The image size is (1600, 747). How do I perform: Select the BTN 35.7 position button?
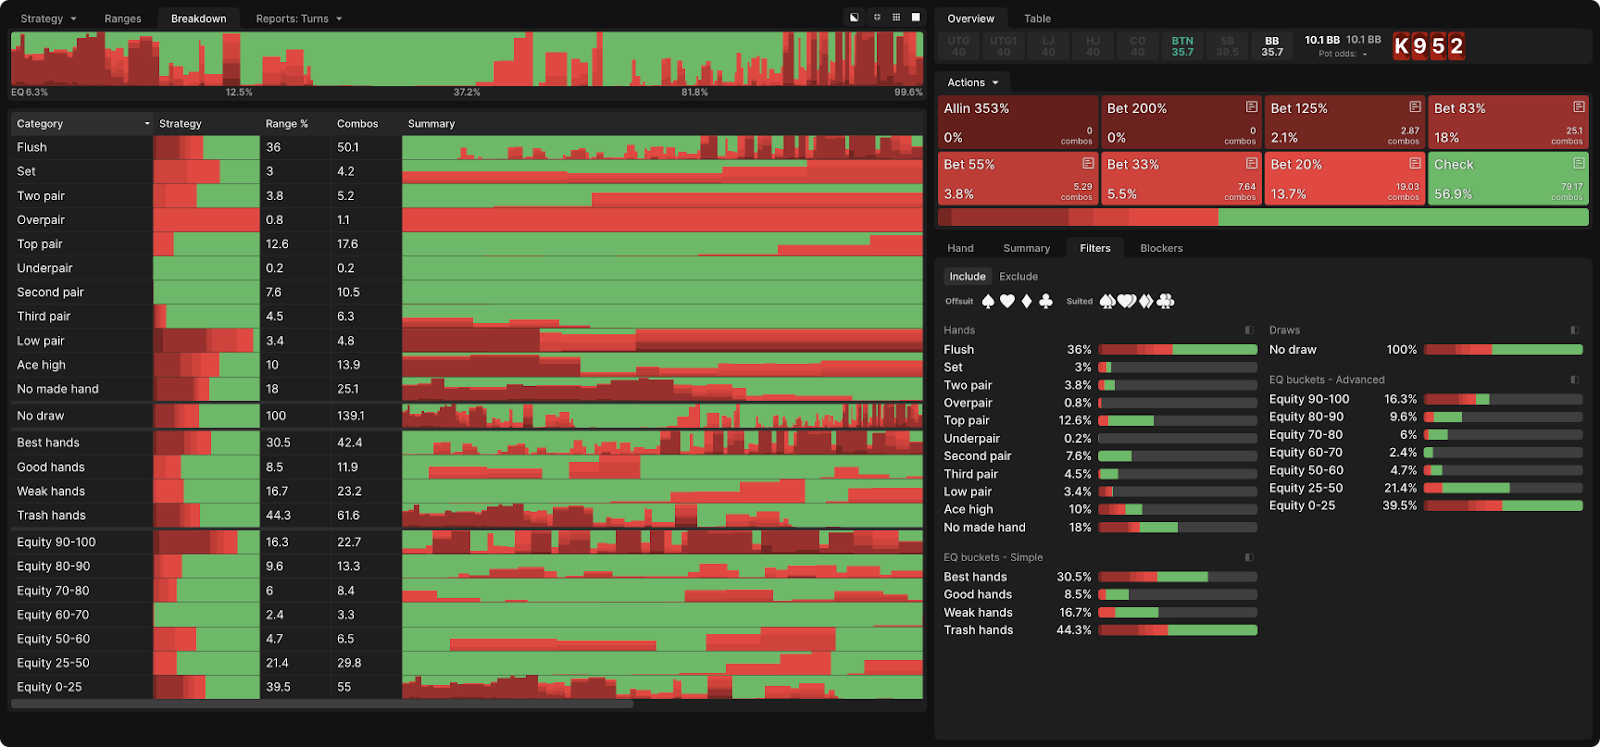coord(1182,47)
